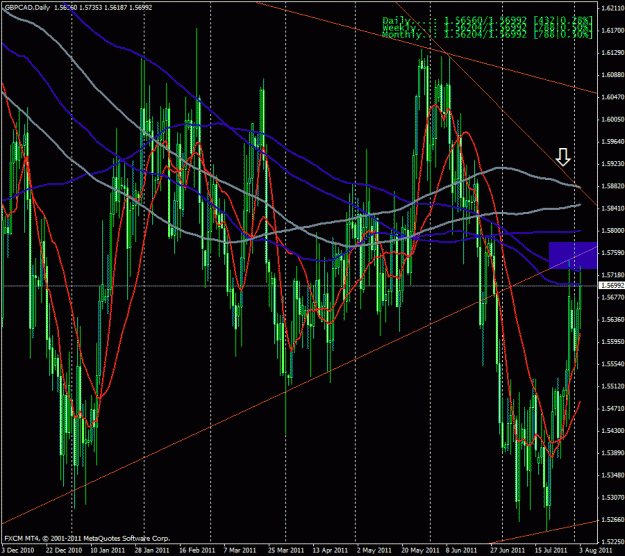Click the 1.56770 price scale label
Viewport: 625px width, 556px height.
[x=613, y=297]
